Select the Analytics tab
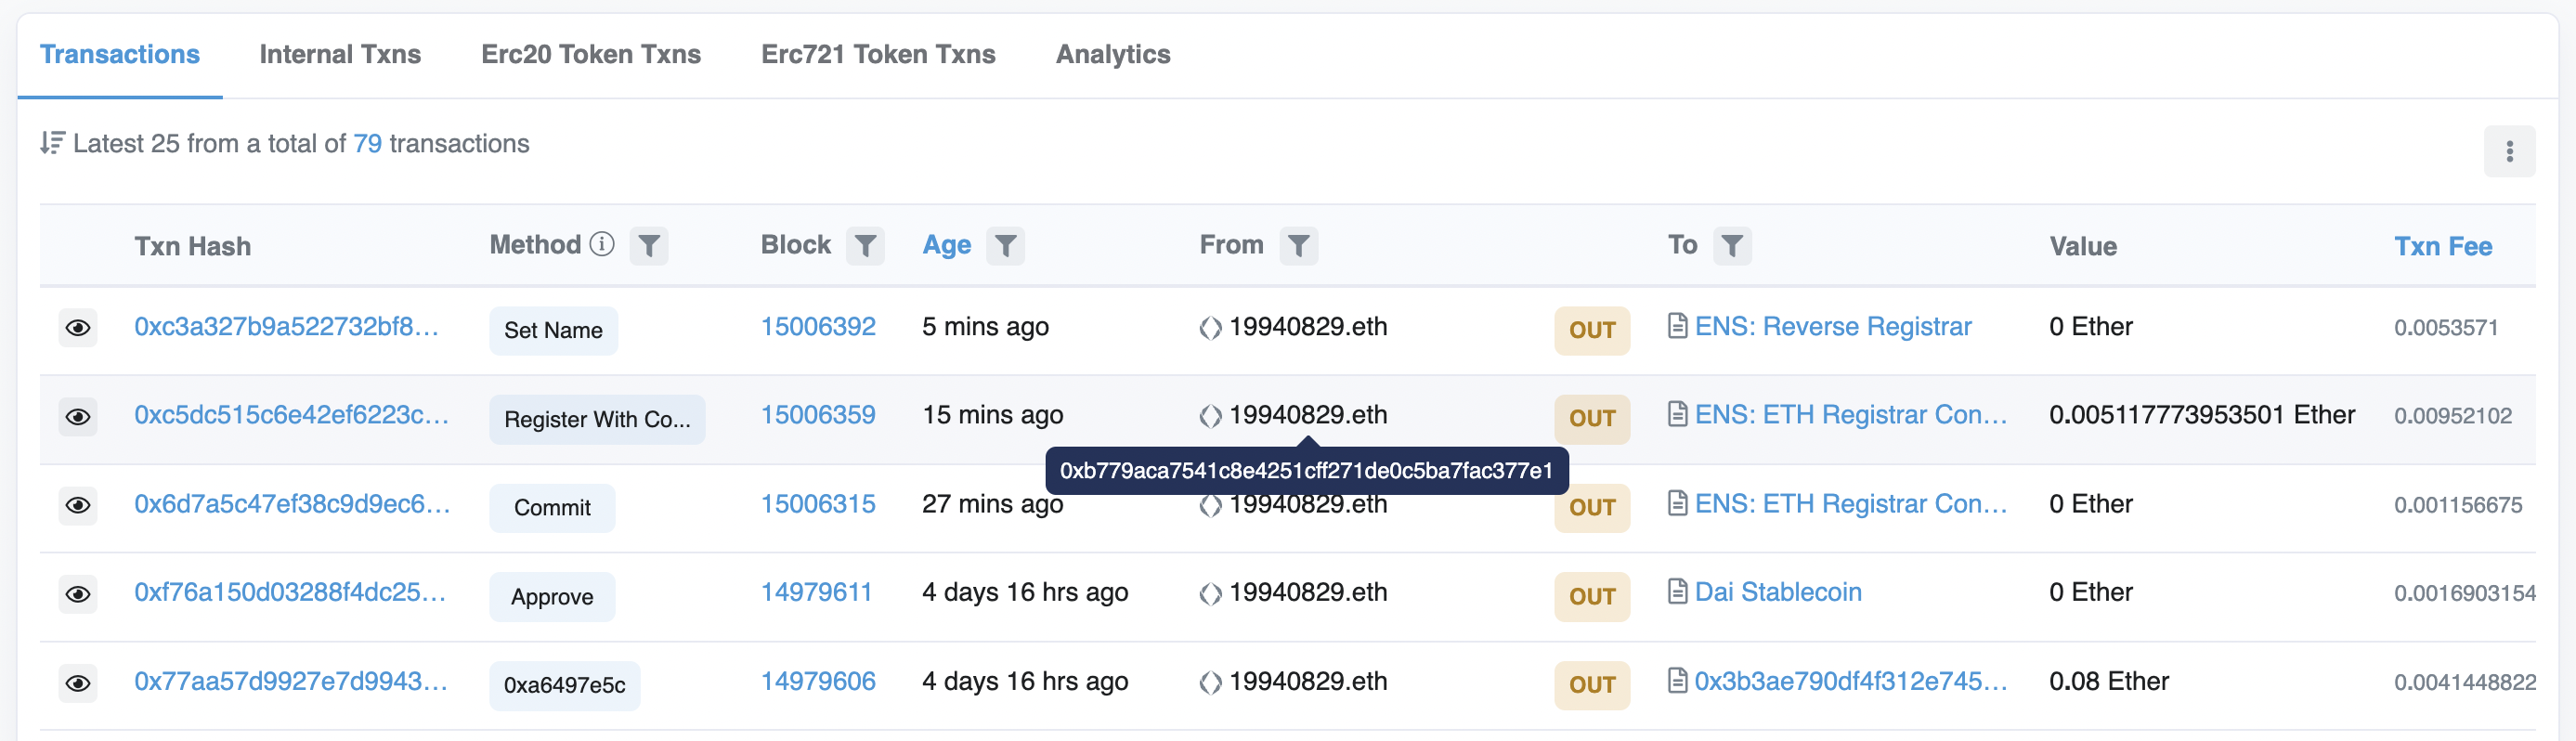2576x741 pixels. (x=1112, y=55)
